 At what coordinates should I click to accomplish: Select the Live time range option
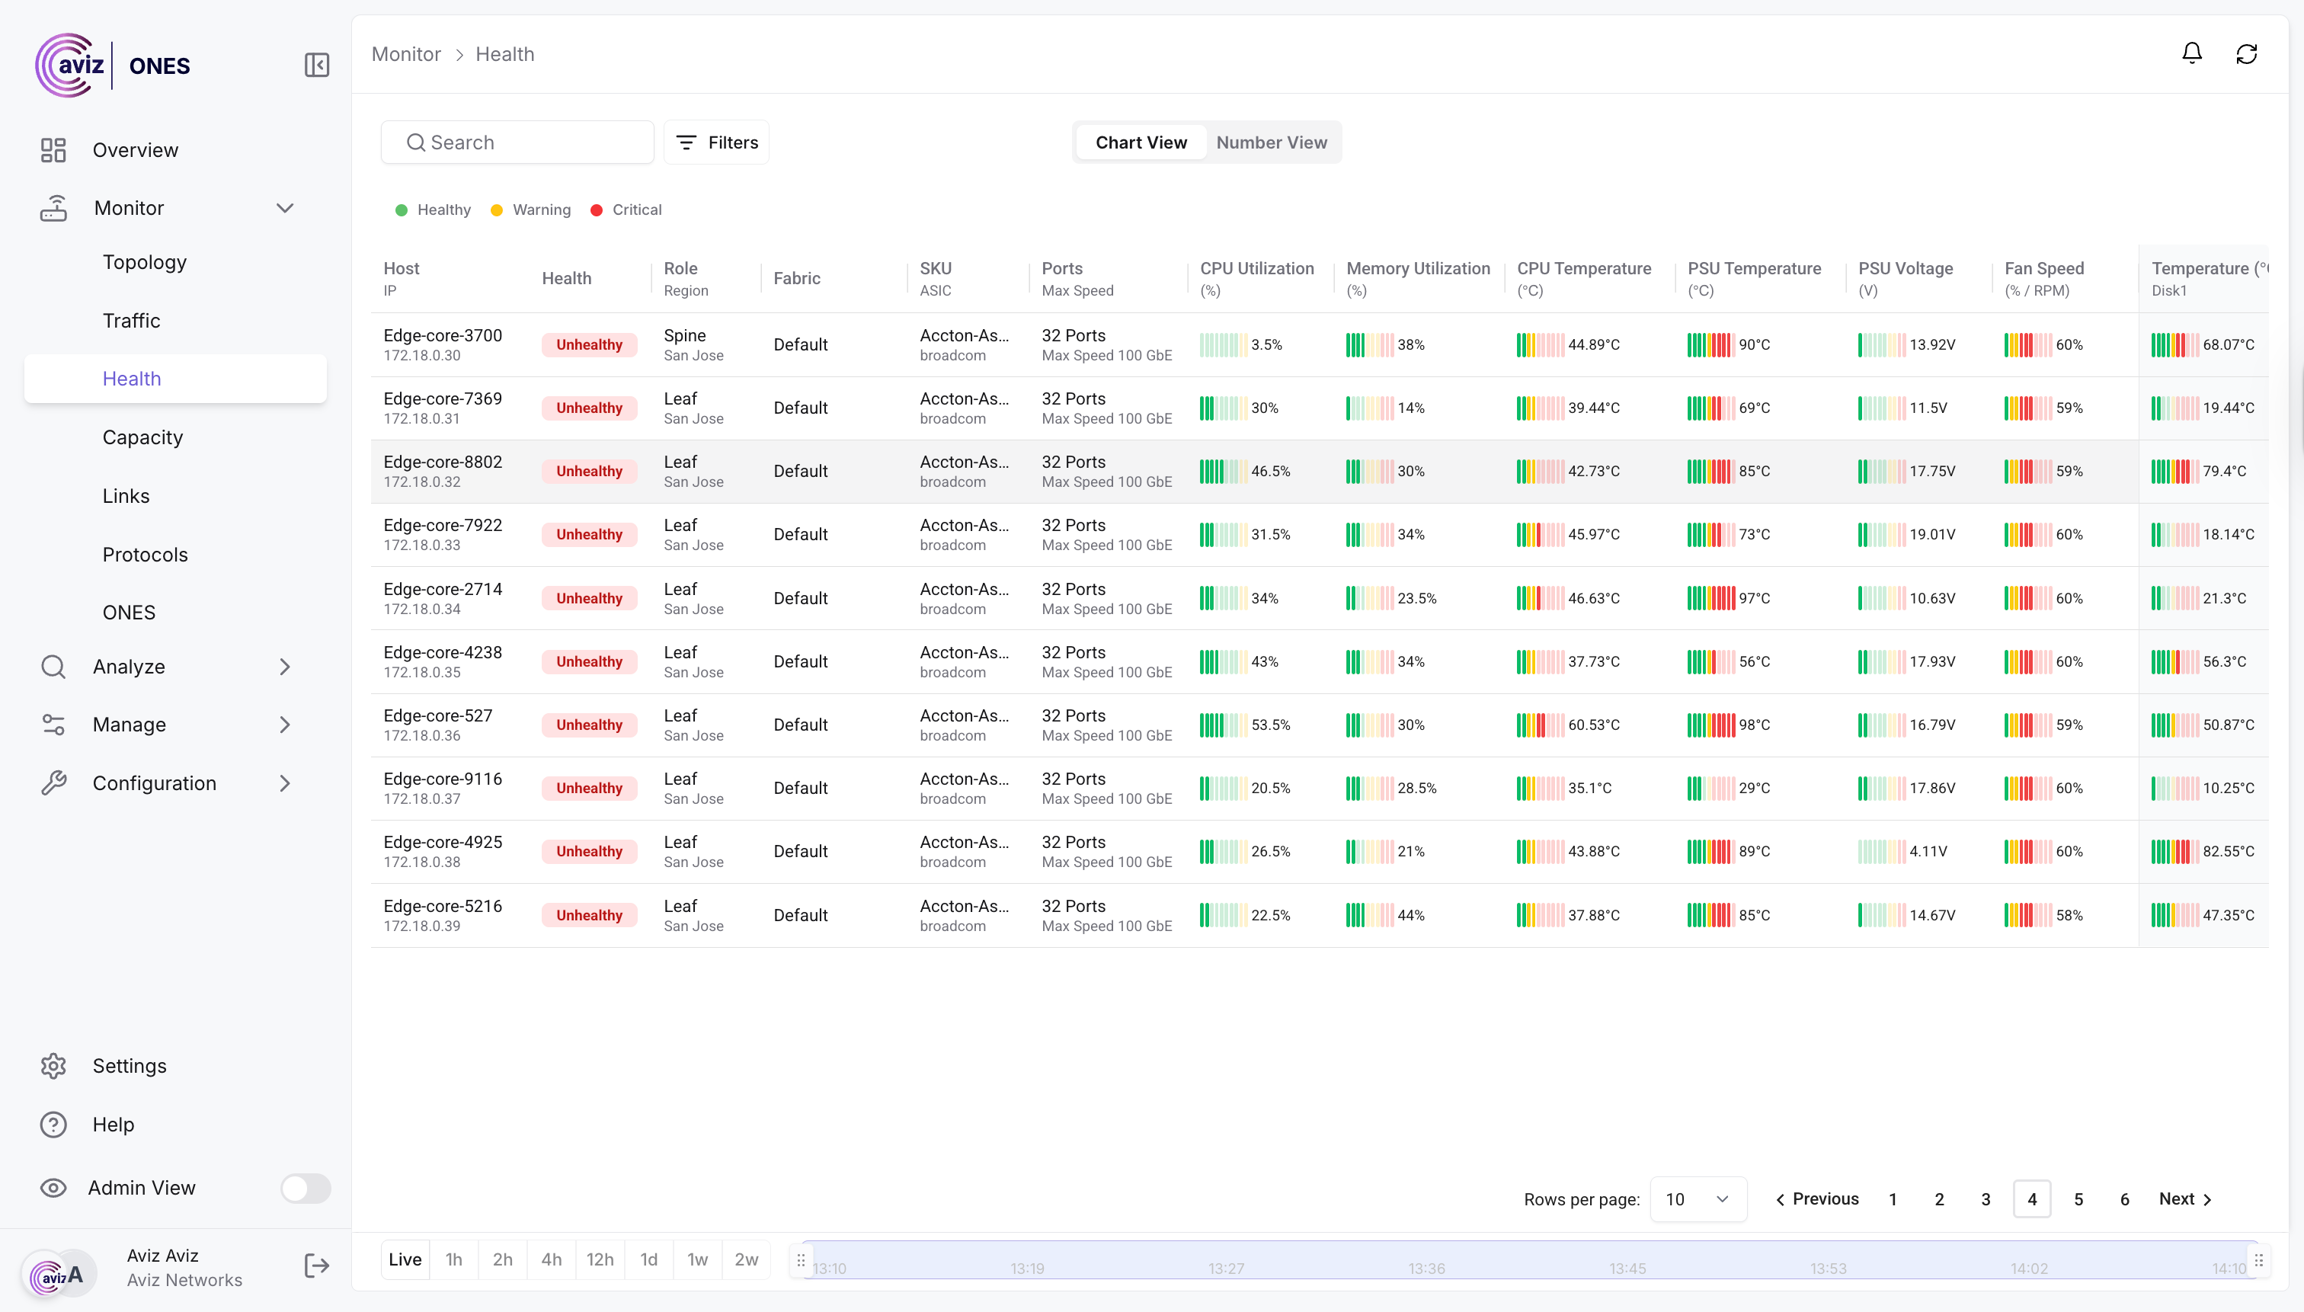[405, 1259]
